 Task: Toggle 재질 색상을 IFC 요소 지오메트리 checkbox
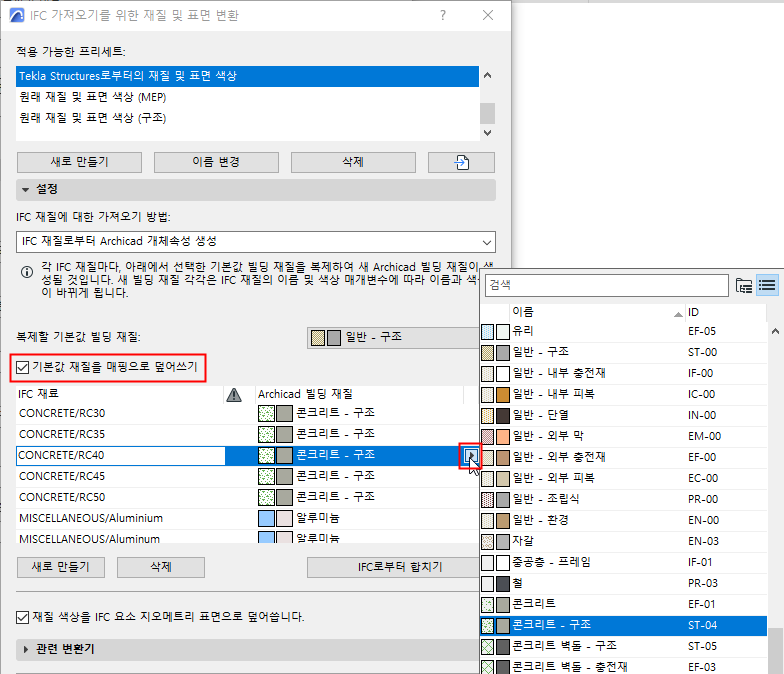click(x=22, y=618)
